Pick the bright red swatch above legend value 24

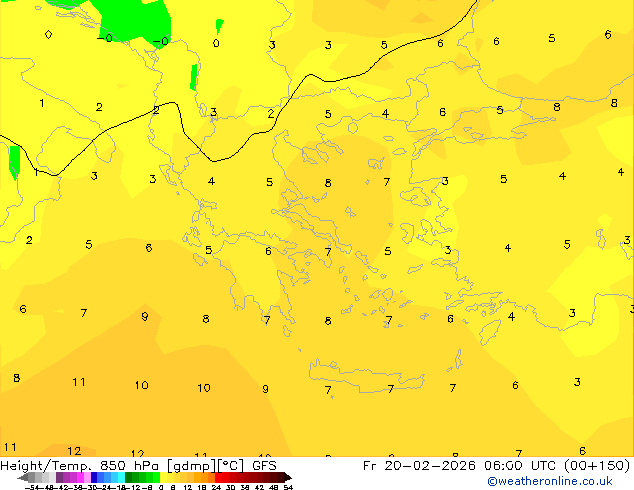click(x=218, y=477)
